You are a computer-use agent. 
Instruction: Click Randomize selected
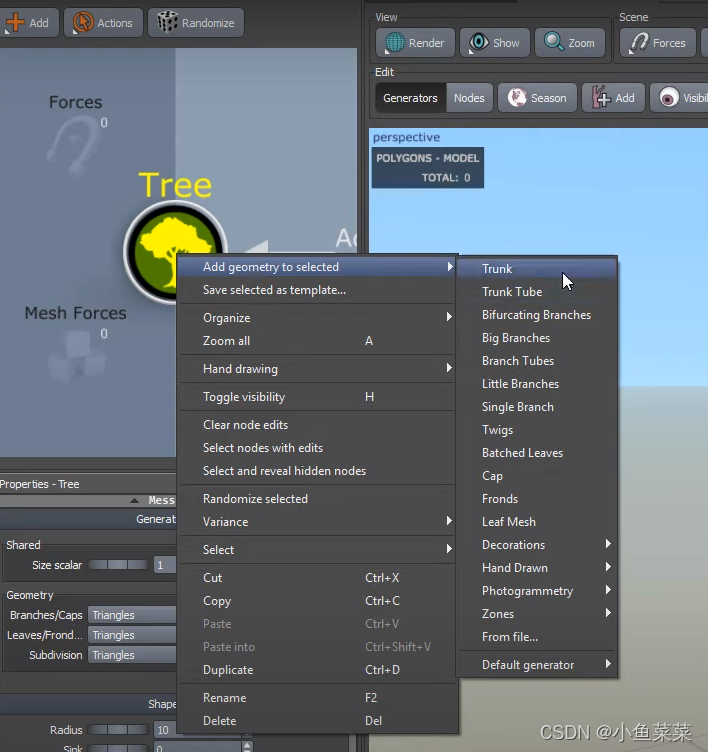tap(317, 499)
